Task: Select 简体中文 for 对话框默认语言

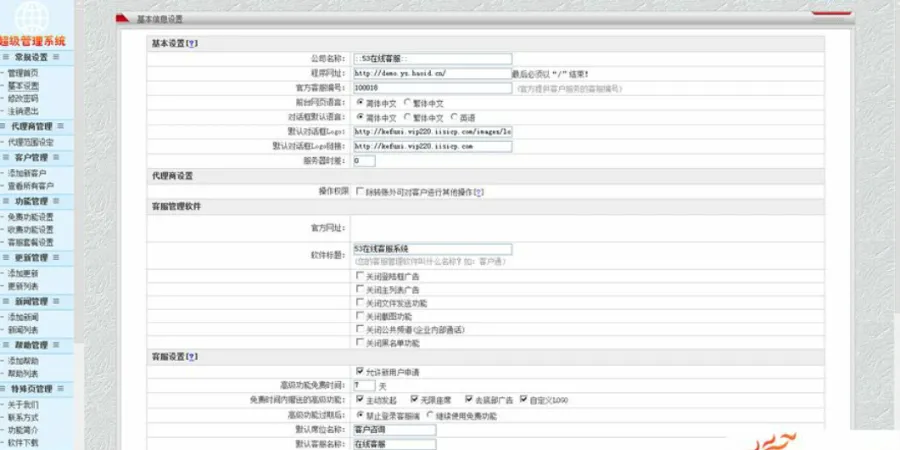Action: point(360,117)
